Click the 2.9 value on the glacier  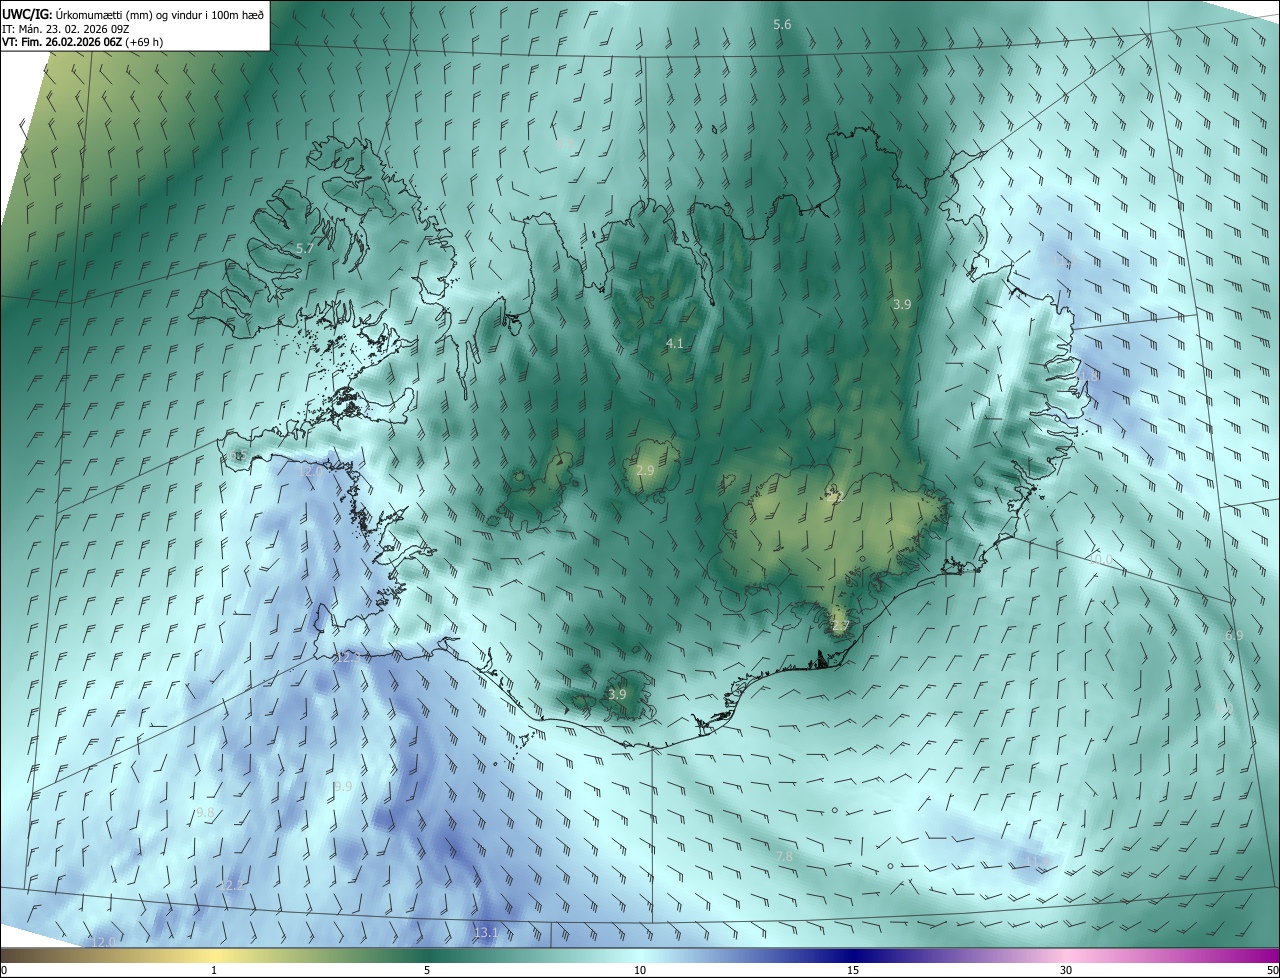(x=645, y=470)
